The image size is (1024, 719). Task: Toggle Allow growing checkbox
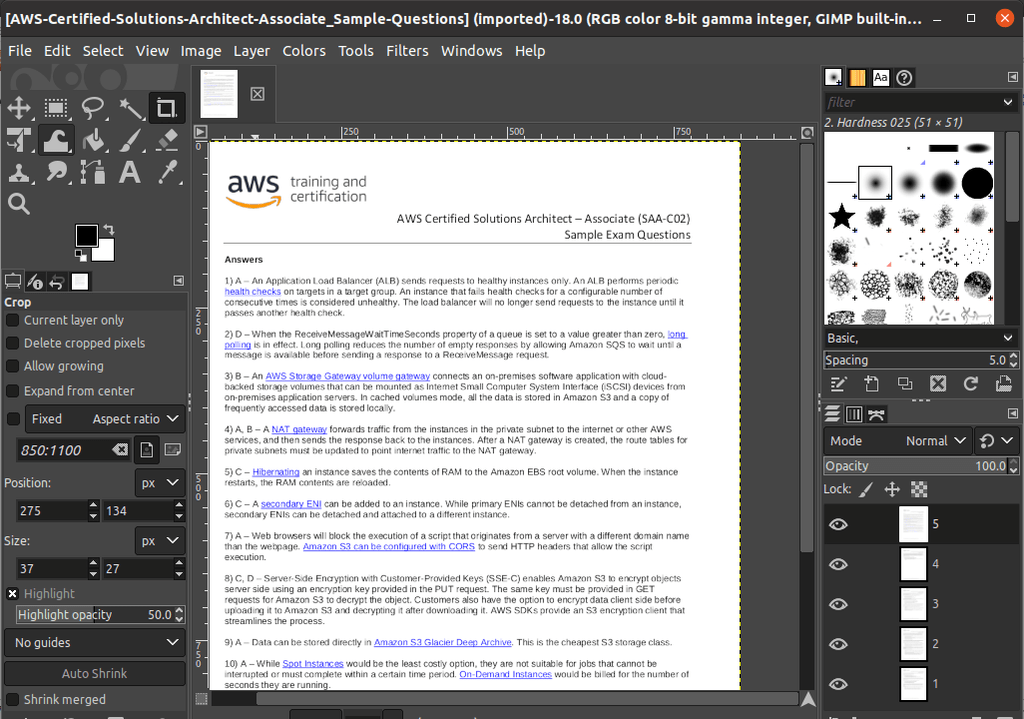(x=12, y=366)
